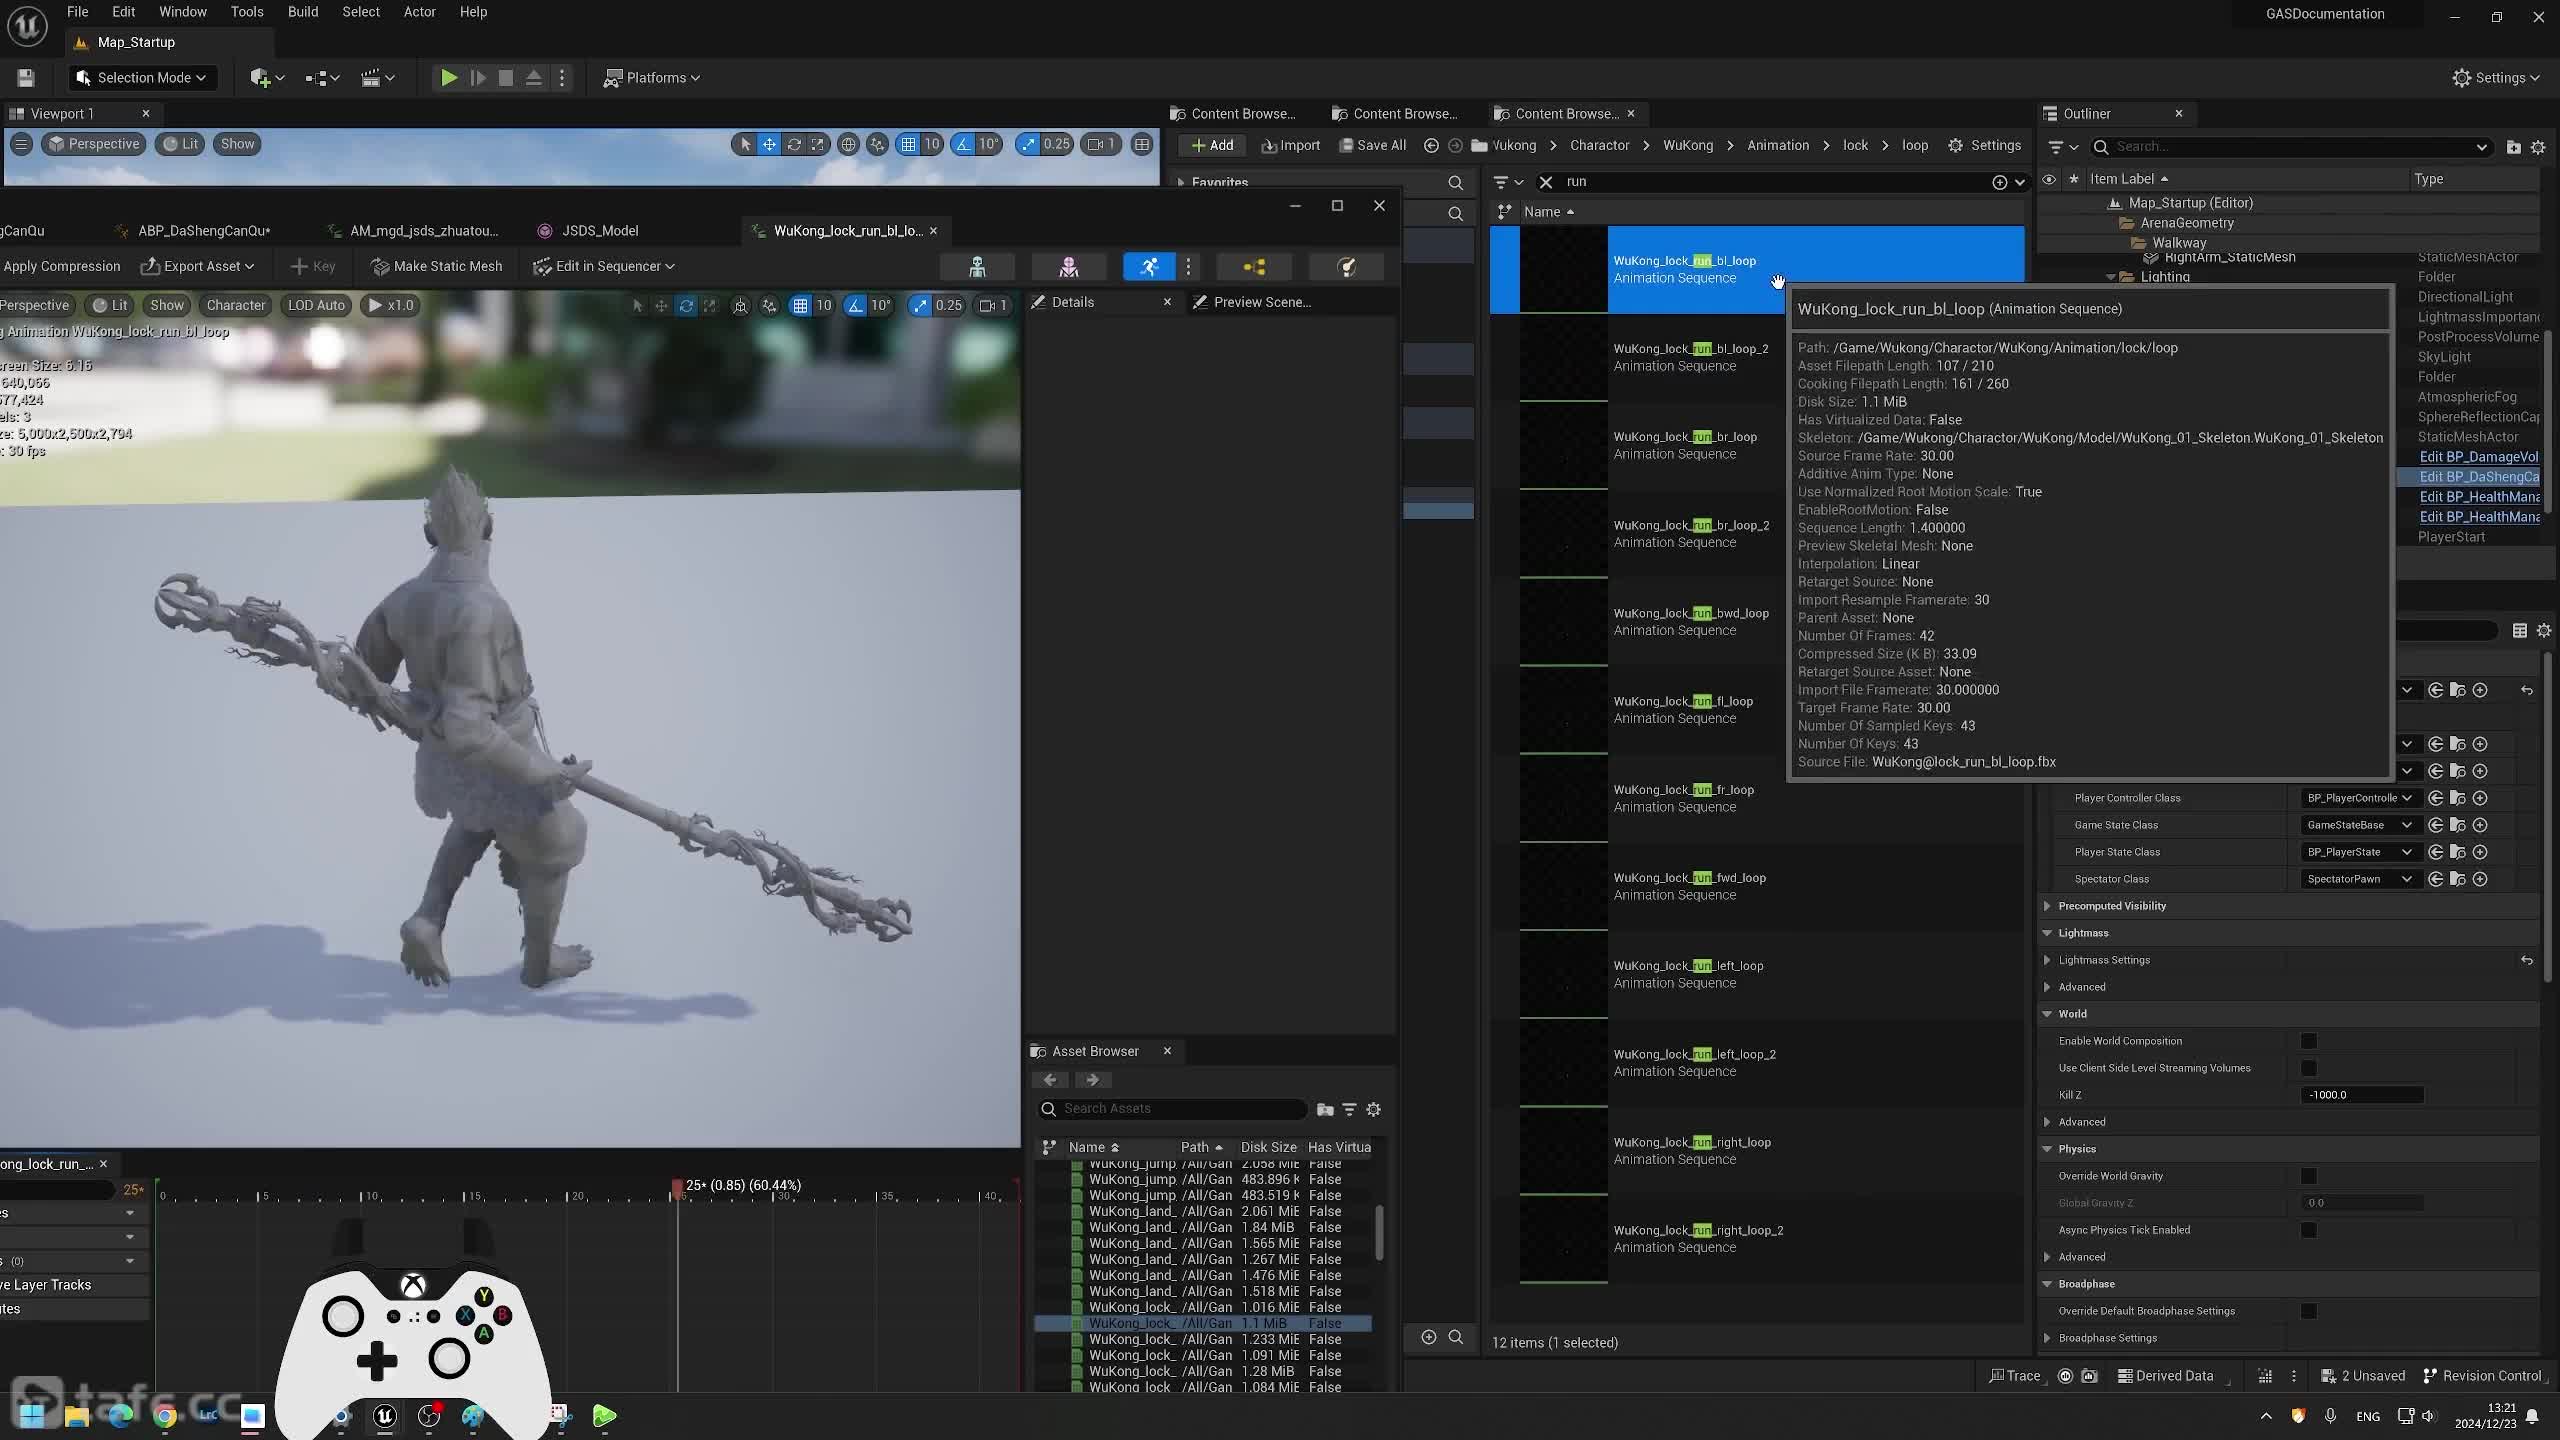Image resolution: width=2560 pixels, height=1440 pixels.
Task: Click Make Static Mesh button
Action: coord(437,266)
